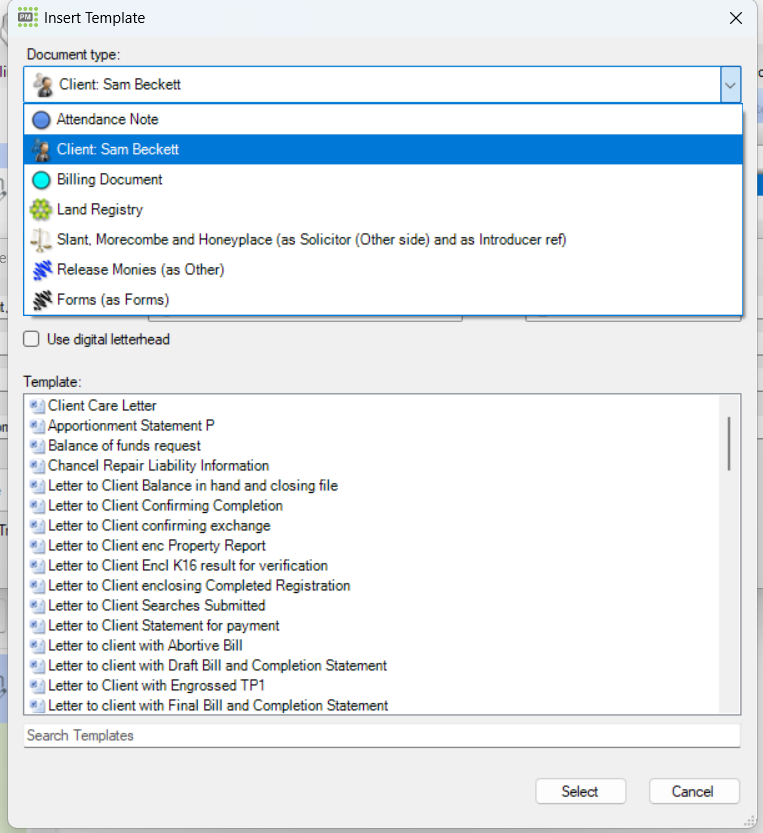Image resolution: width=763 pixels, height=833 pixels.
Task: Pick Release Monies (as Other) option
Action: point(140,270)
